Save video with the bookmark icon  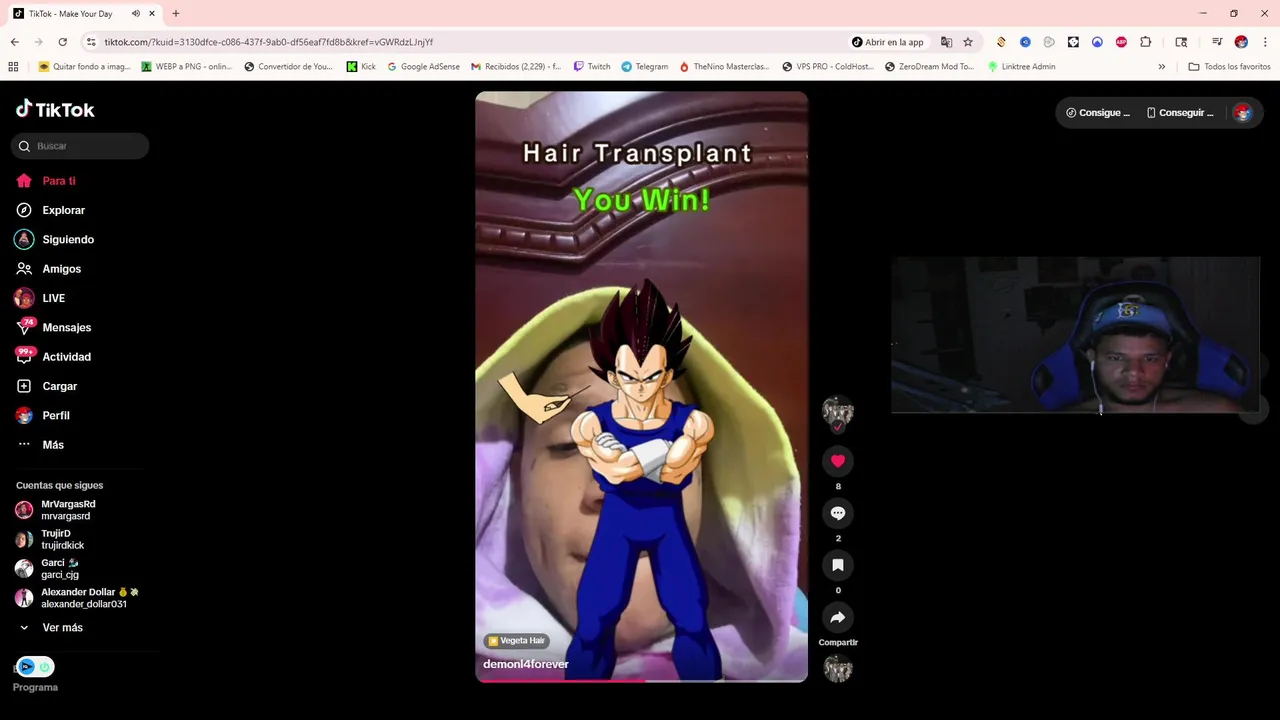[x=838, y=565]
